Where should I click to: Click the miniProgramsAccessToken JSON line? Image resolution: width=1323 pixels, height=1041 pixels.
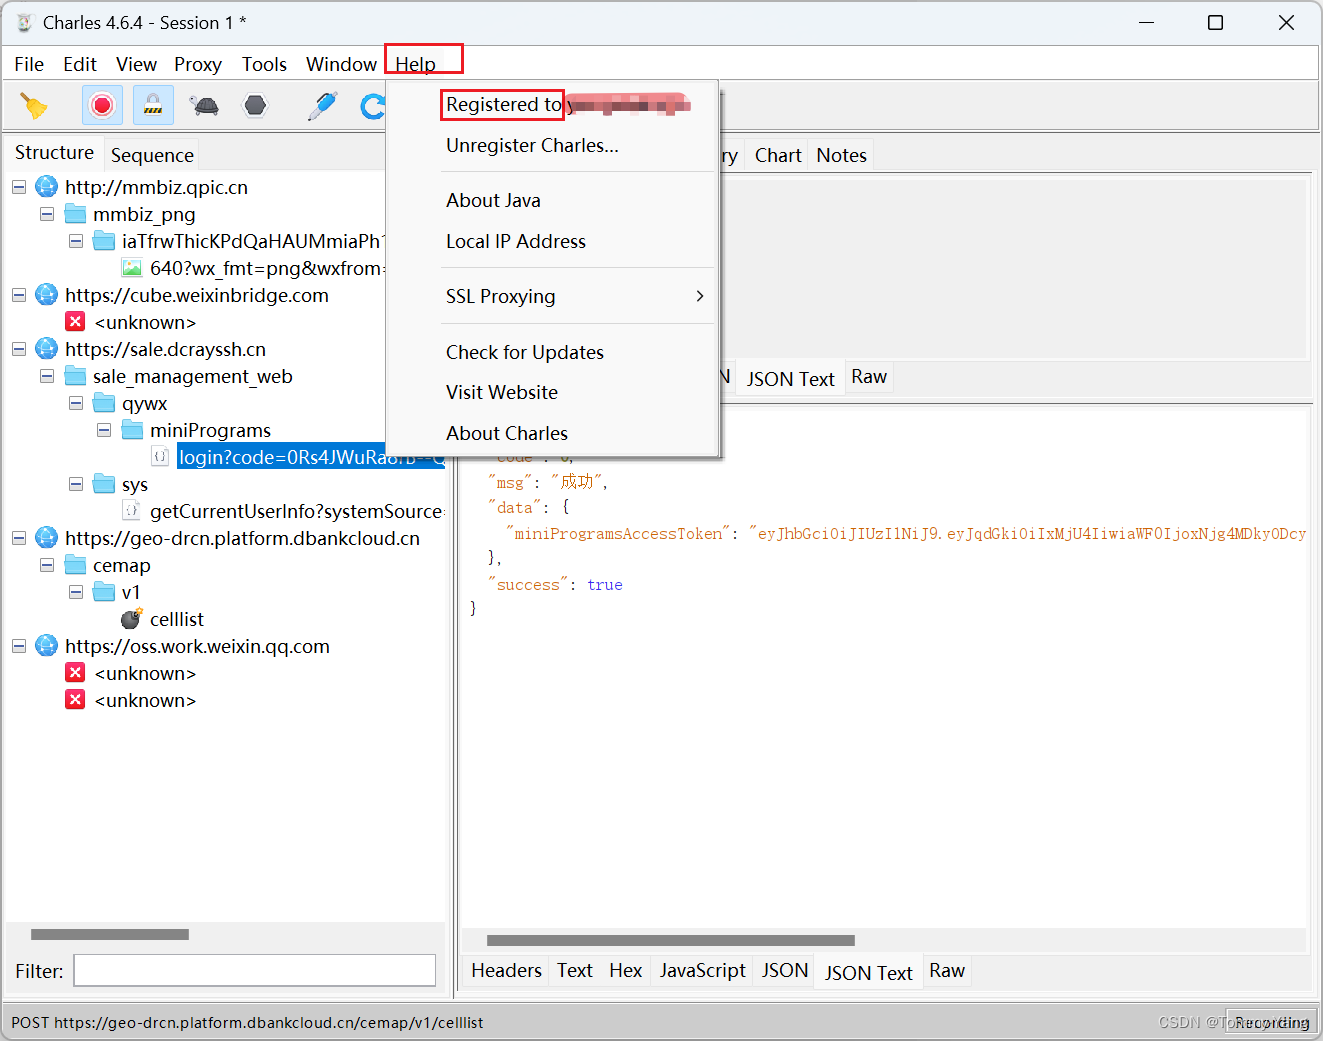pos(905,533)
